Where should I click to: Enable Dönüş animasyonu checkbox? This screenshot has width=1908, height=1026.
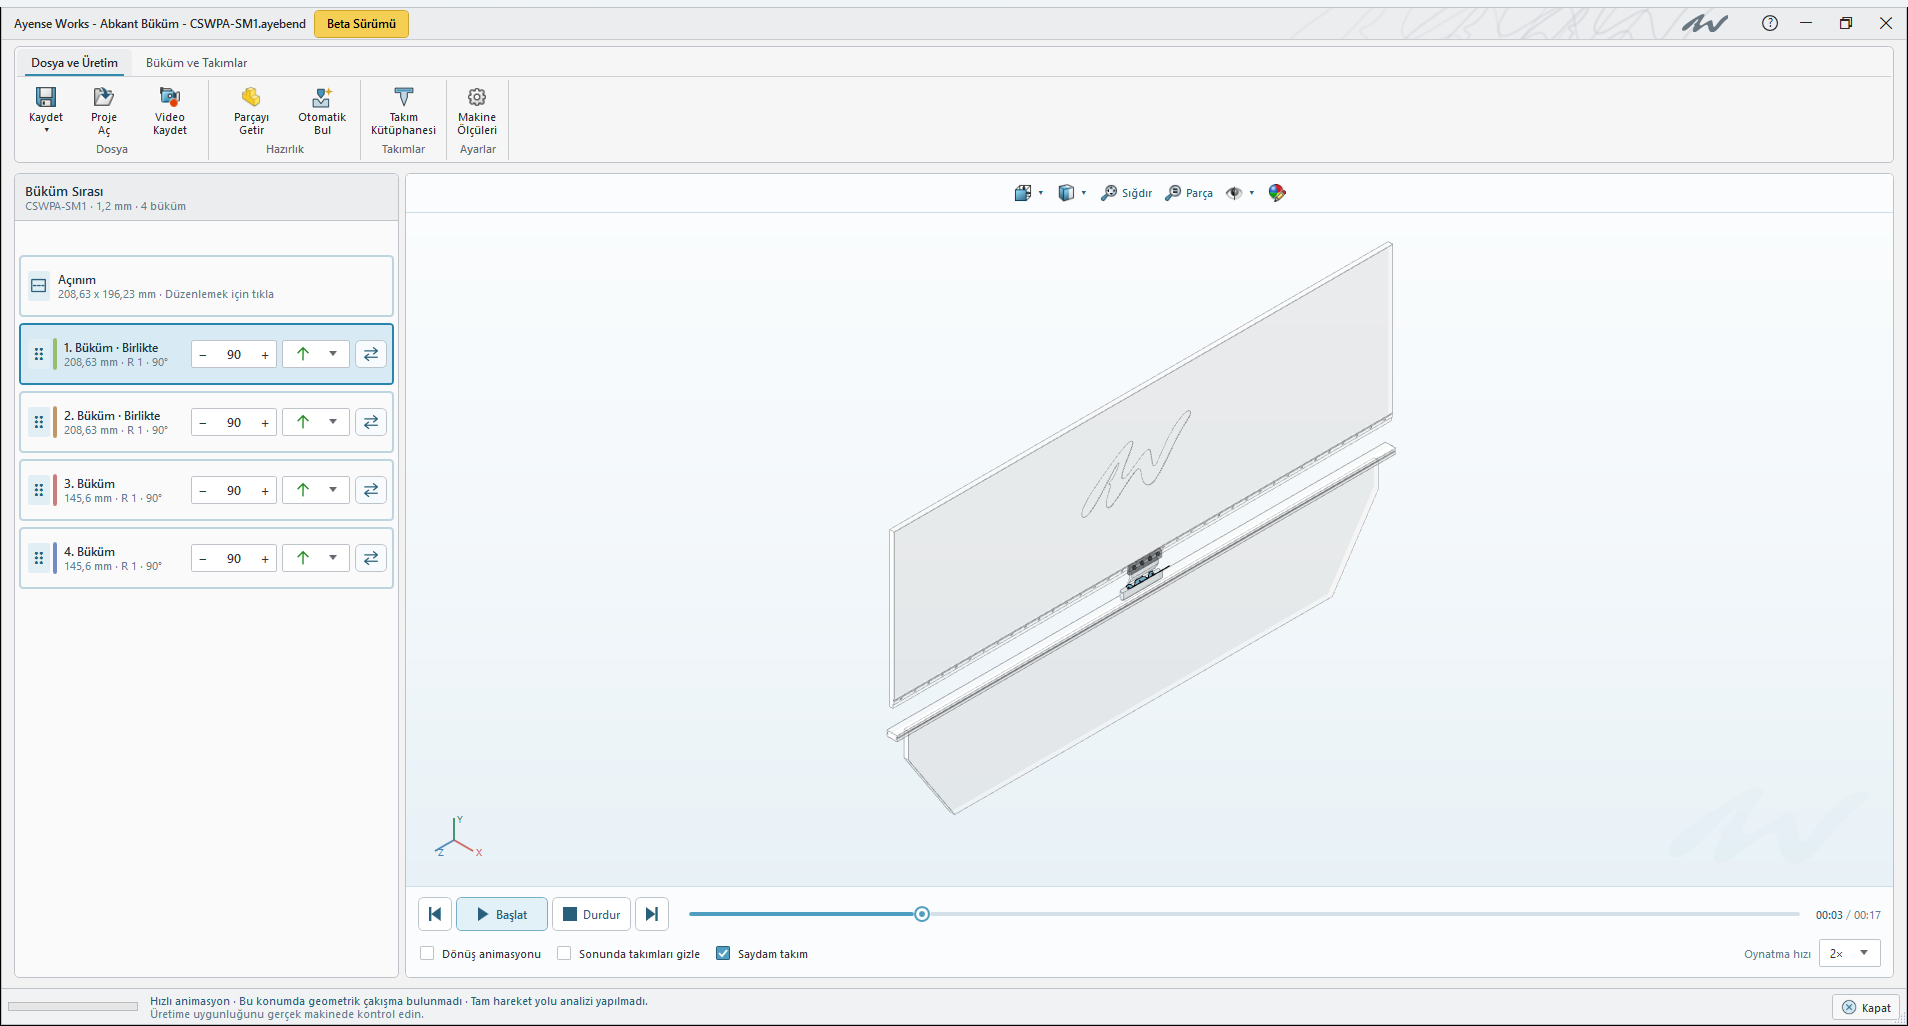click(x=427, y=953)
